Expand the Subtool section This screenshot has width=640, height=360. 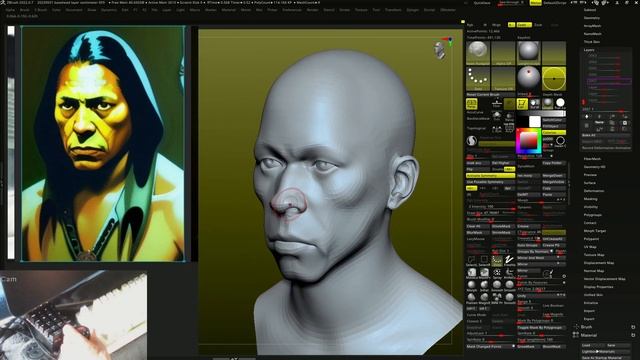[x=590, y=10]
